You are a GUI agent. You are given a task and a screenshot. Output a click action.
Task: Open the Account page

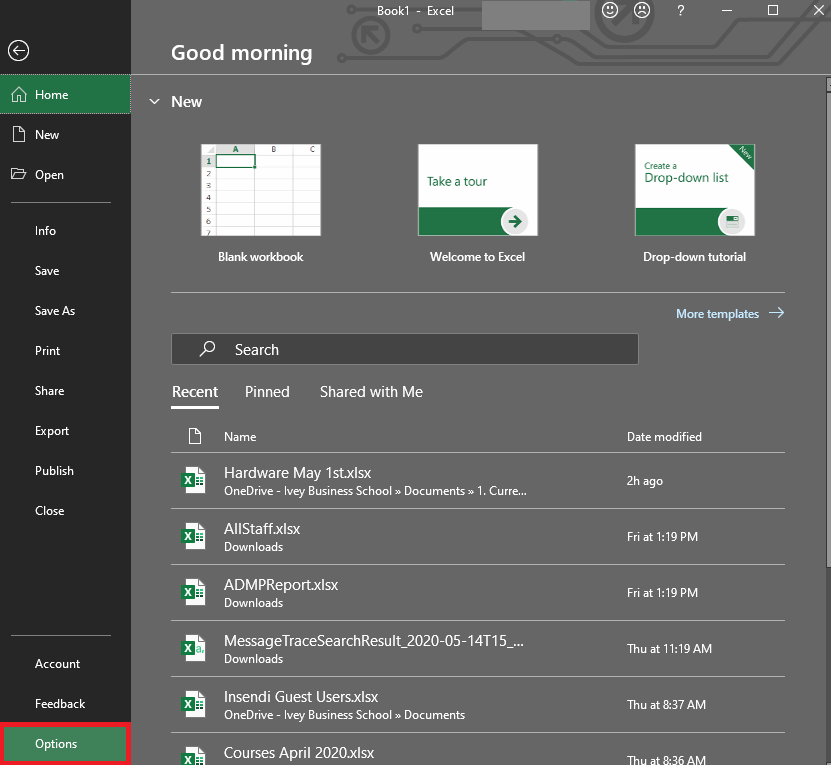tap(58, 664)
